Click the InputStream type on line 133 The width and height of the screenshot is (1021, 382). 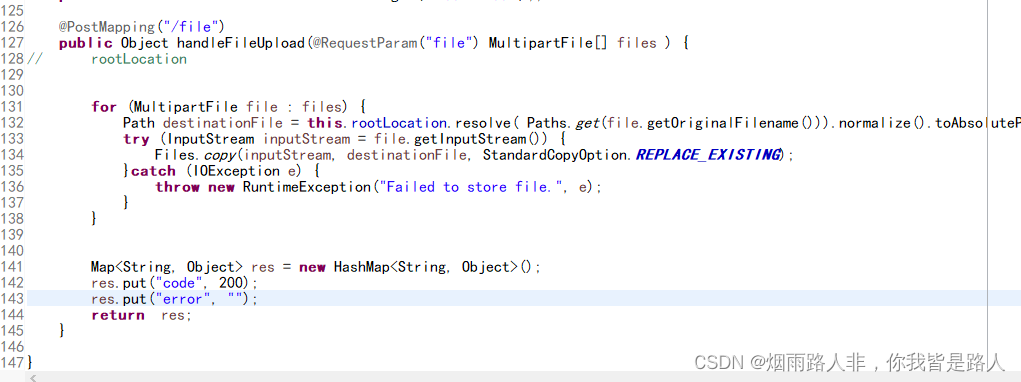tap(211, 139)
